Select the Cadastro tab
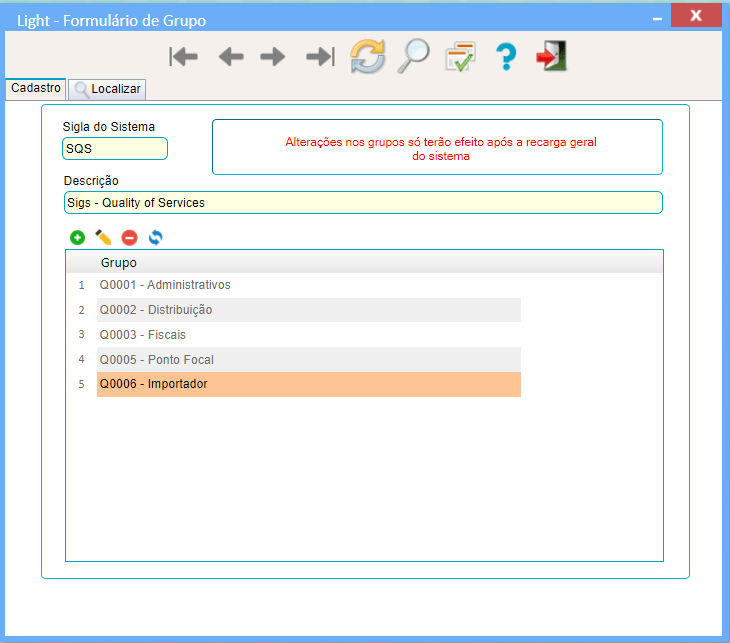Image resolution: width=730 pixels, height=643 pixels. (x=35, y=88)
